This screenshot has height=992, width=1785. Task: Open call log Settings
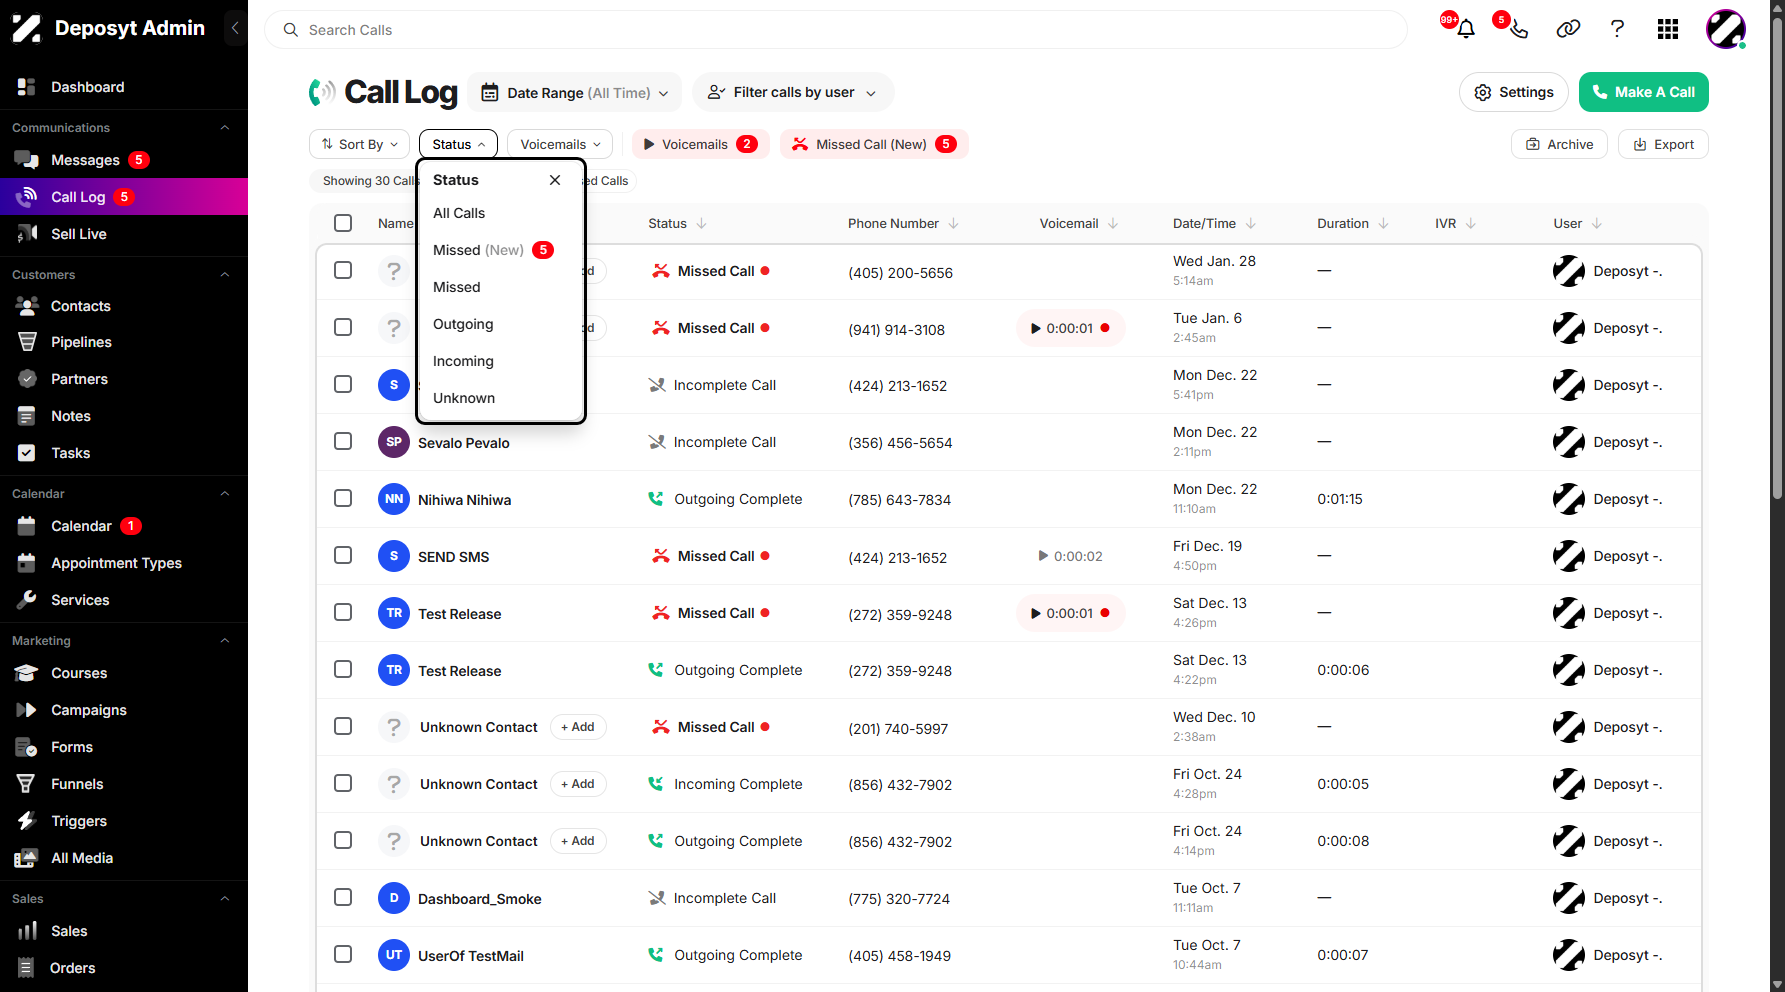(1514, 92)
